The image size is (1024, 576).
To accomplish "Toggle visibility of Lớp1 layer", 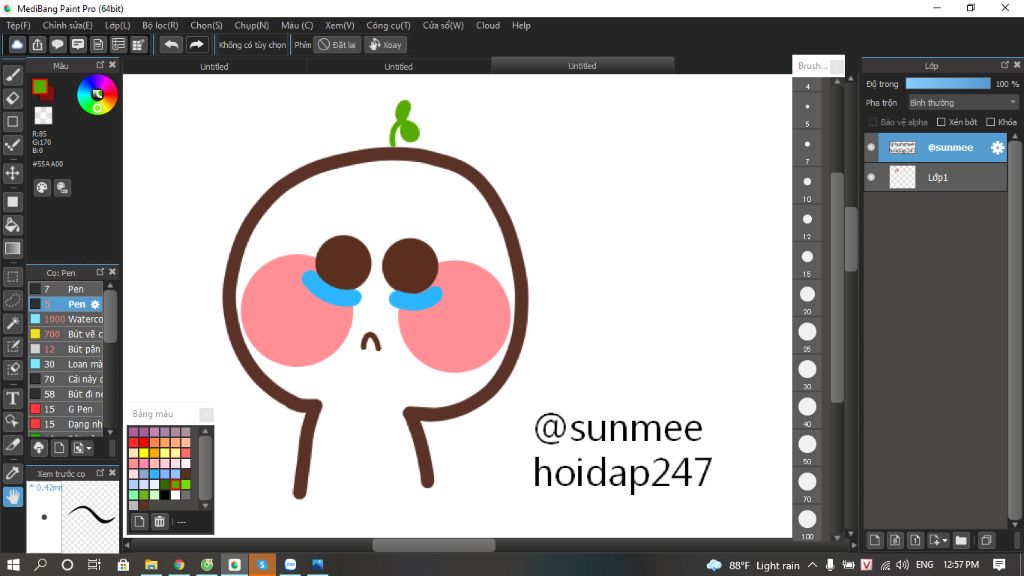I will click(871, 177).
